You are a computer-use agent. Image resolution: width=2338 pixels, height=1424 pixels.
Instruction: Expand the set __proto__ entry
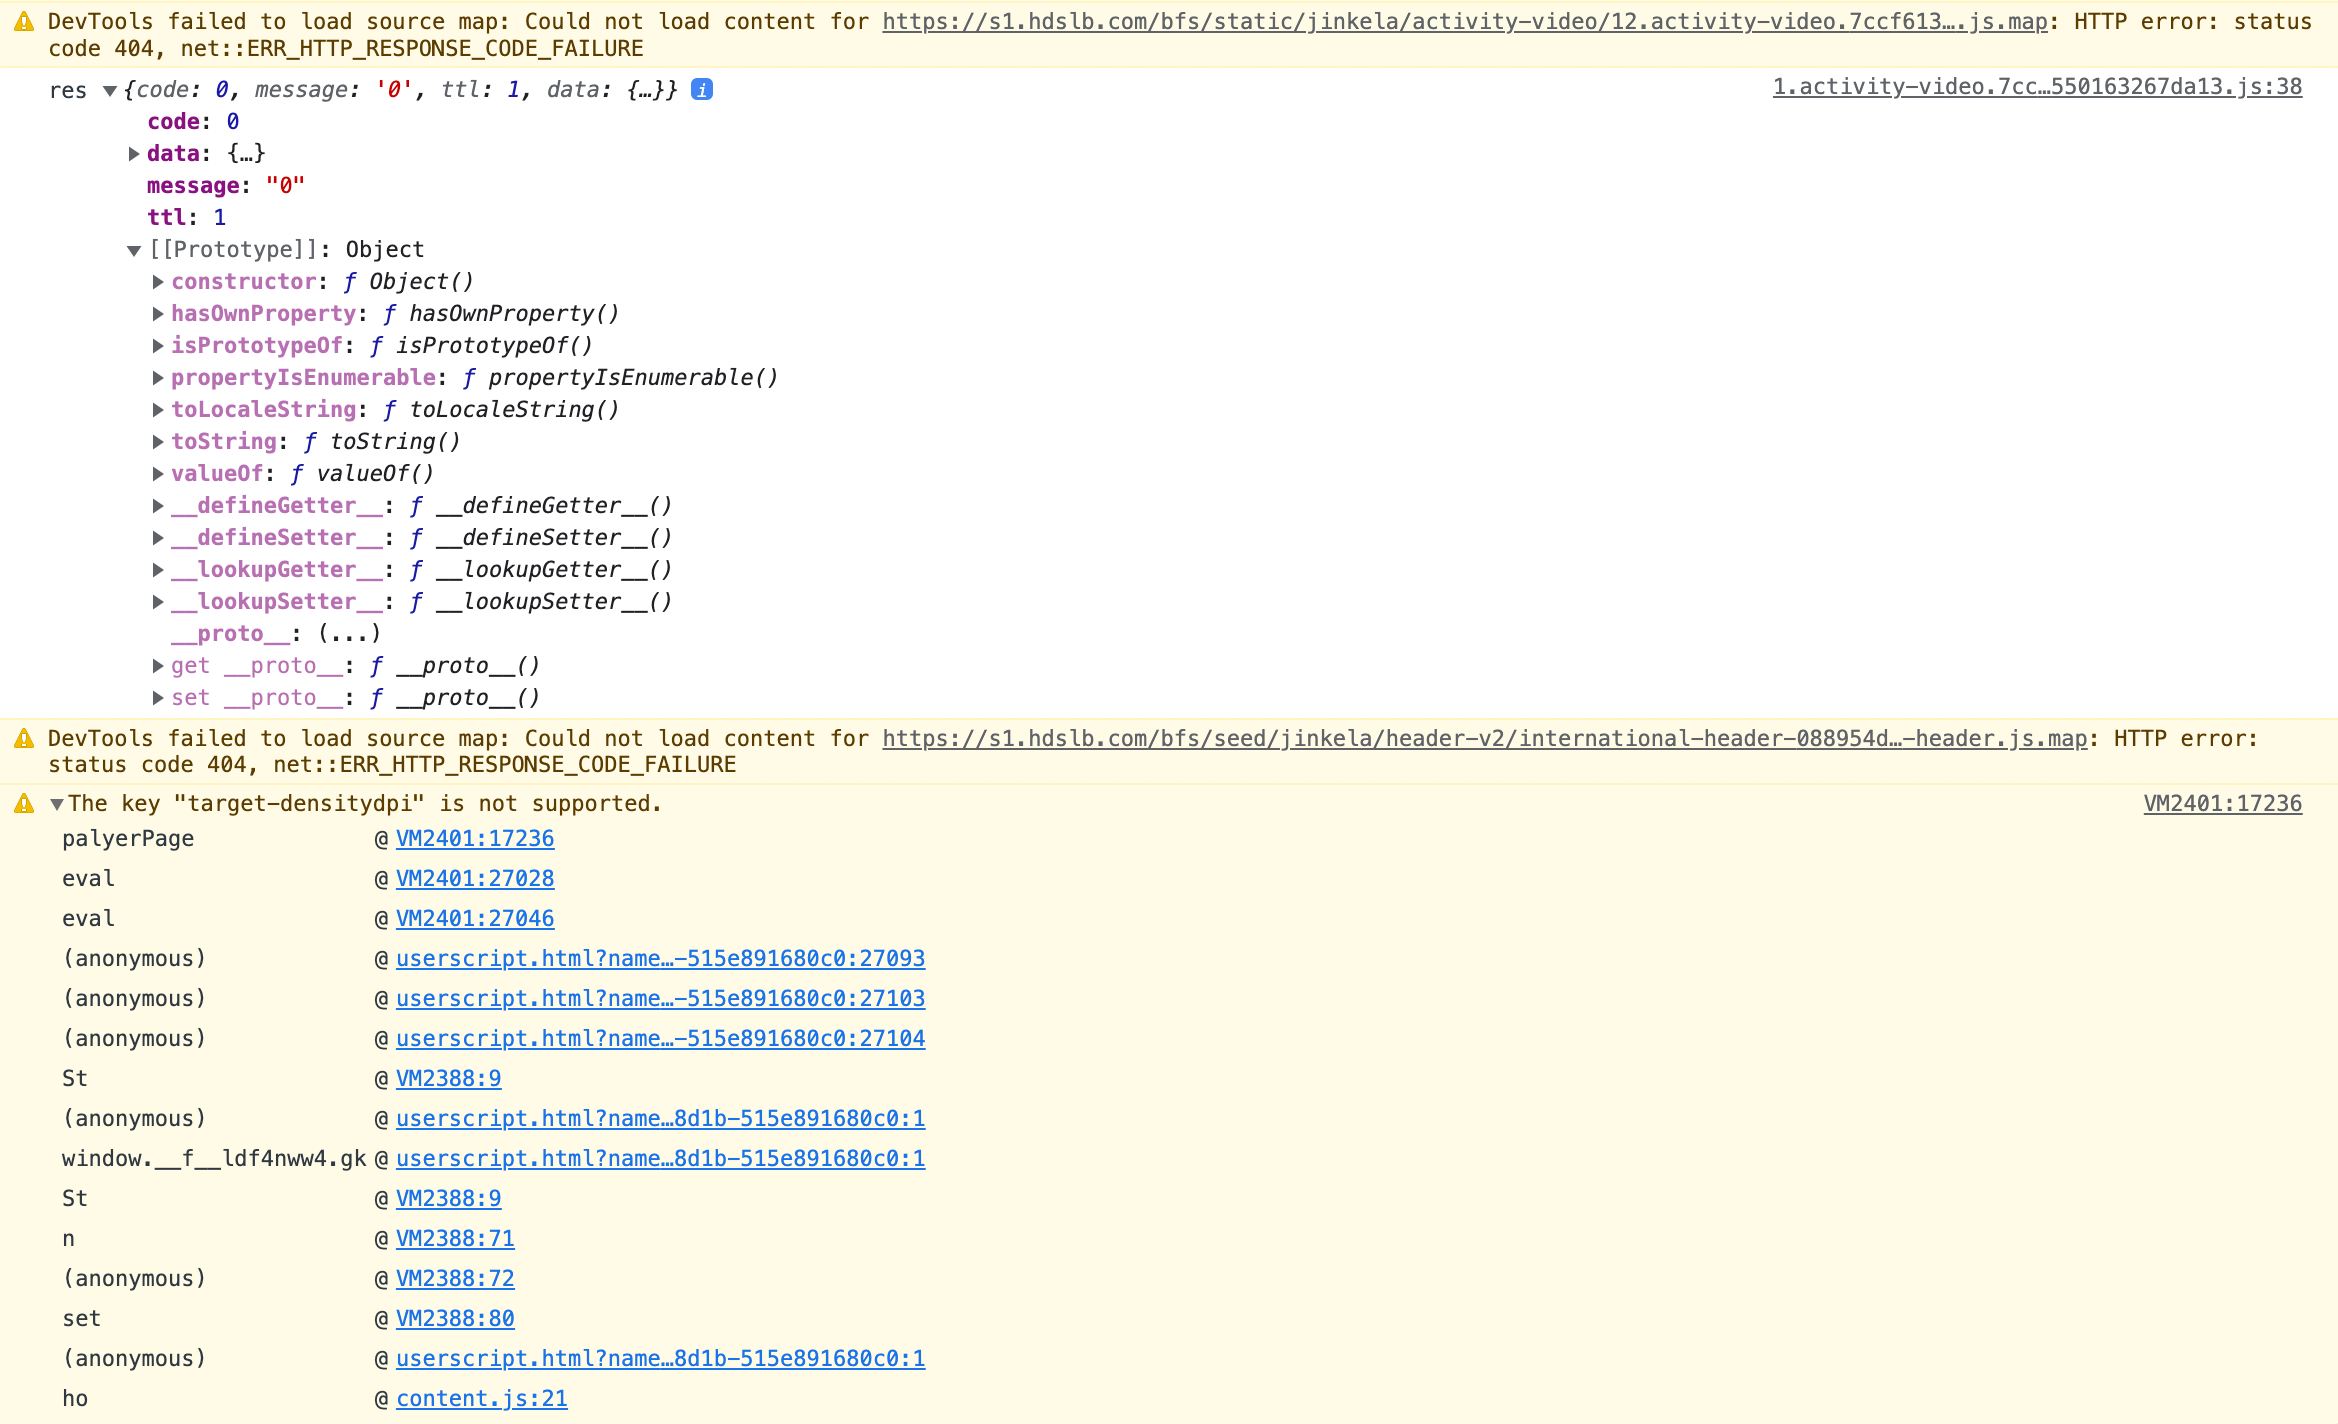(x=158, y=698)
